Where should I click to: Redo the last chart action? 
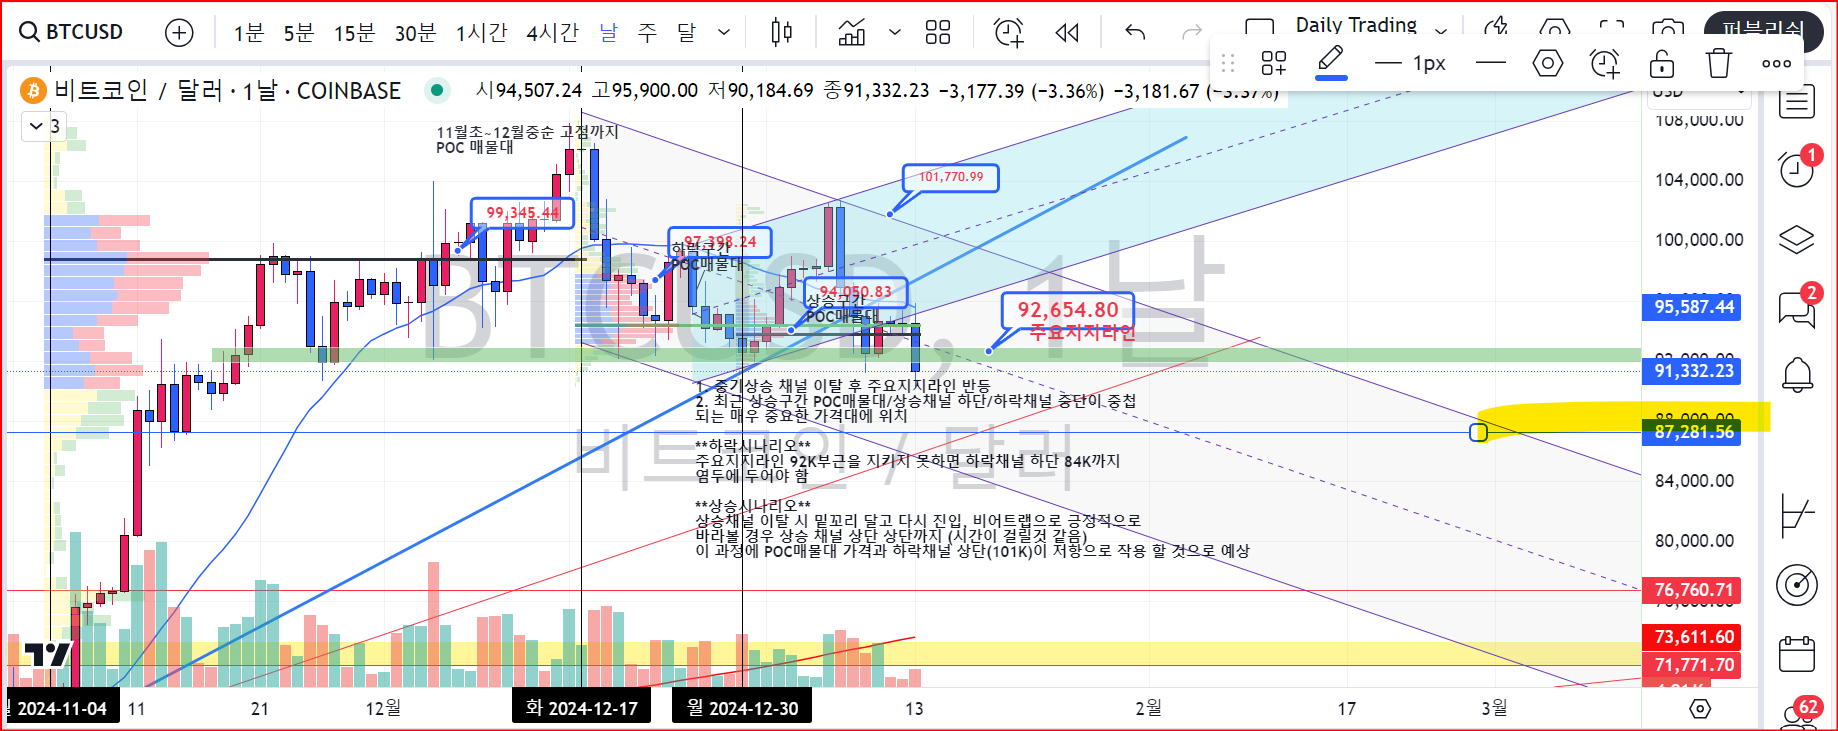pos(1192,33)
